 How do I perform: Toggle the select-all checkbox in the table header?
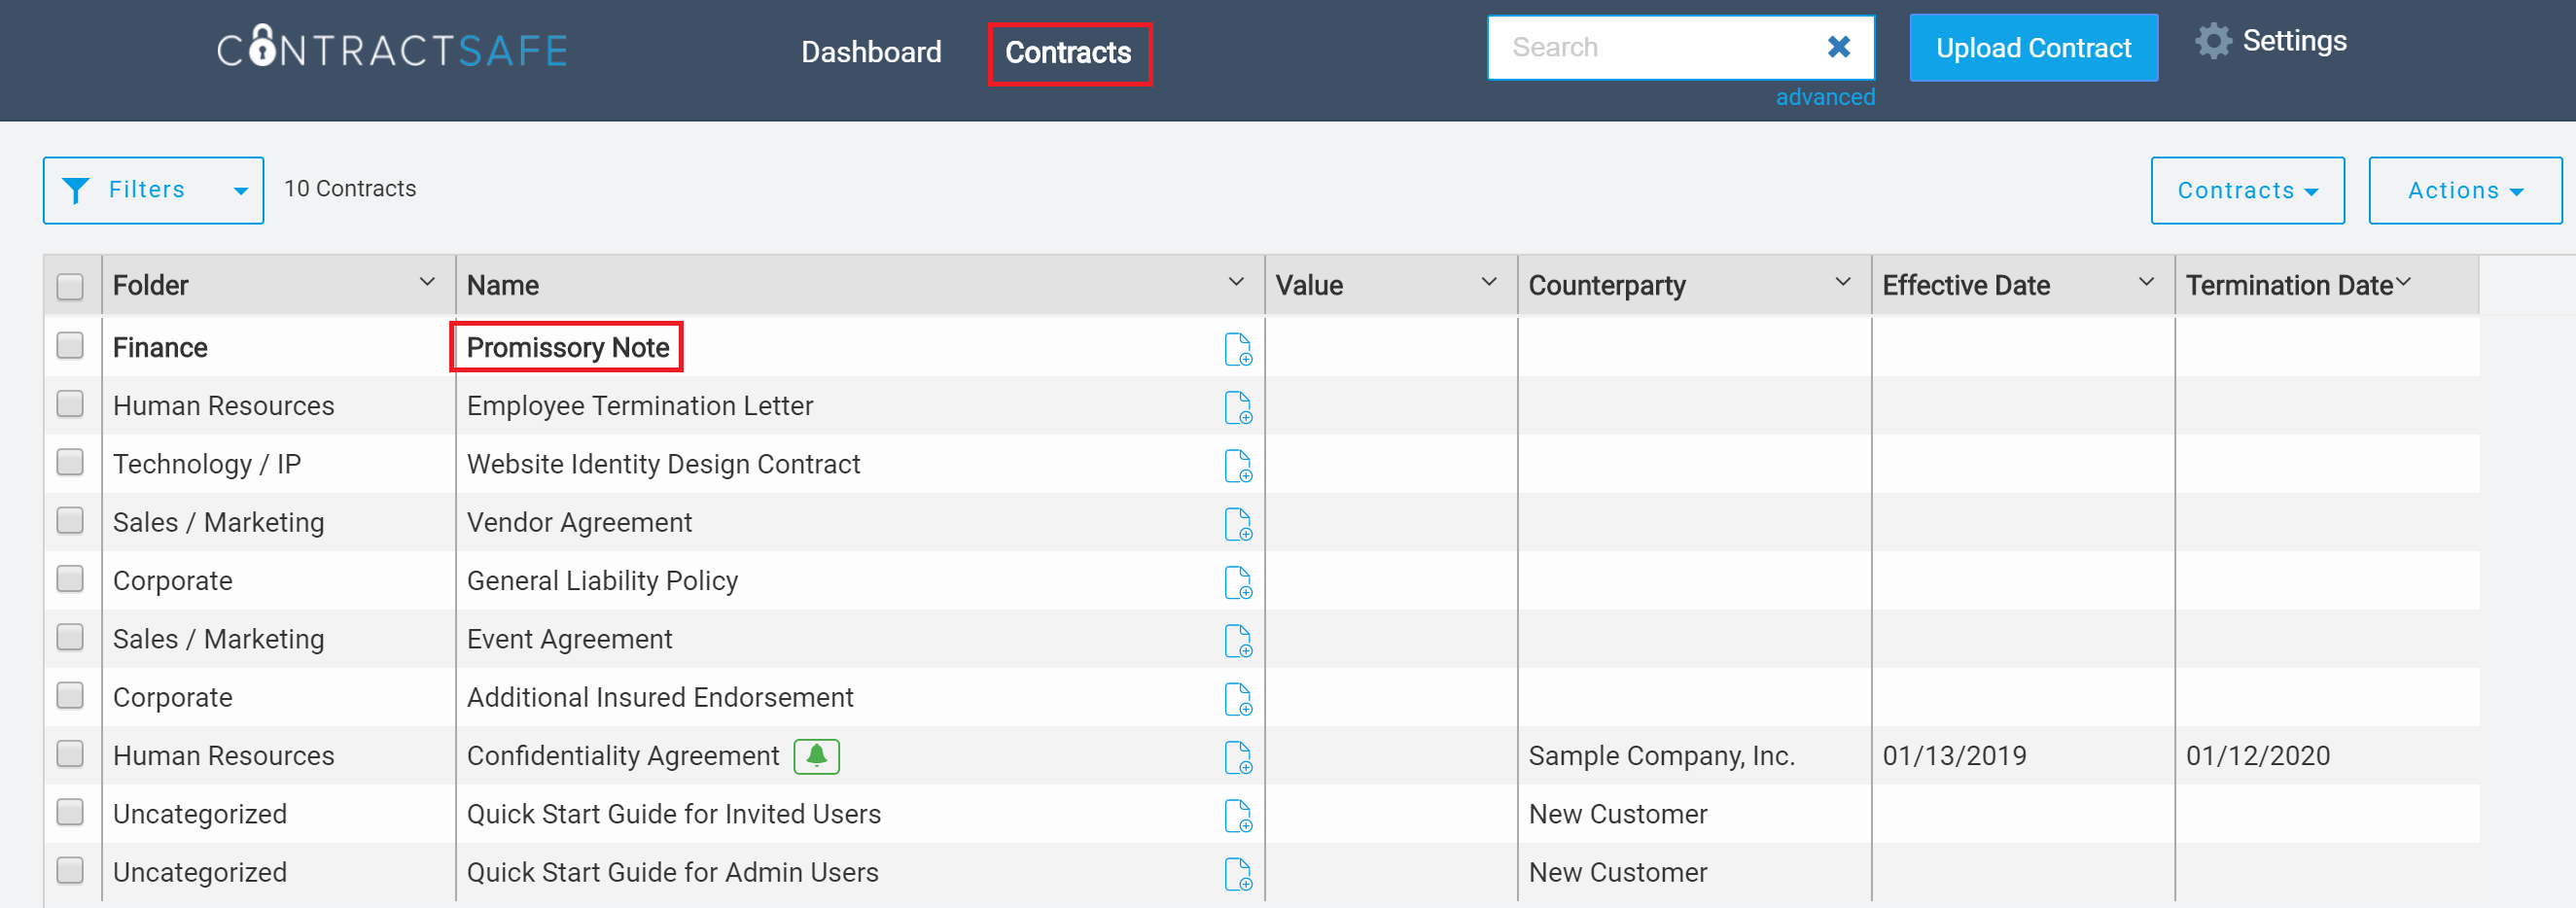[x=70, y=286]
